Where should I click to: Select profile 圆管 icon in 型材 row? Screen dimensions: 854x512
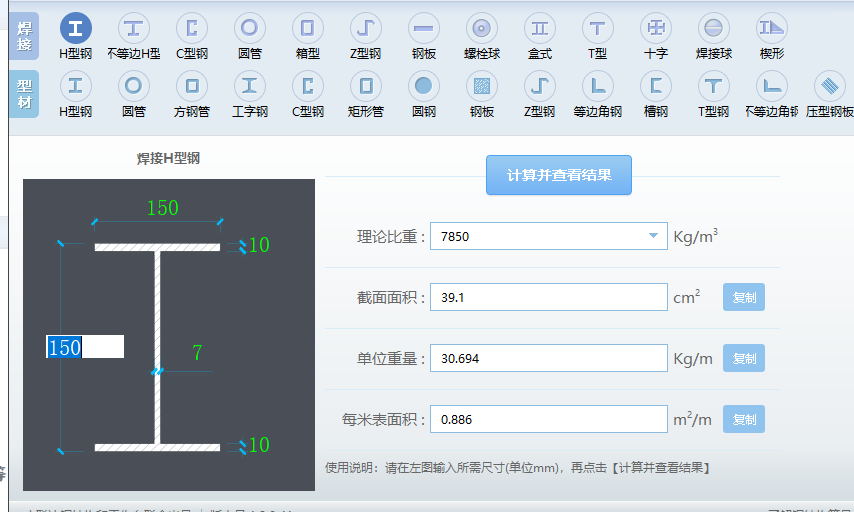click(133, 86)
